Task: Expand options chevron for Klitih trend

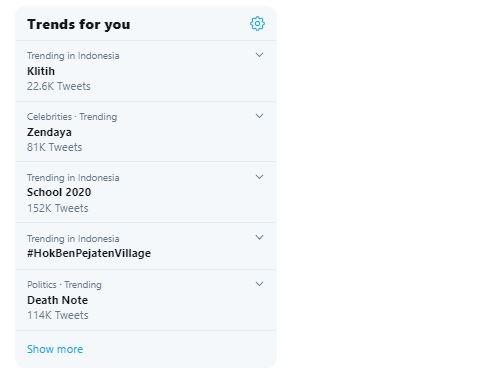Action: [259, 55]
